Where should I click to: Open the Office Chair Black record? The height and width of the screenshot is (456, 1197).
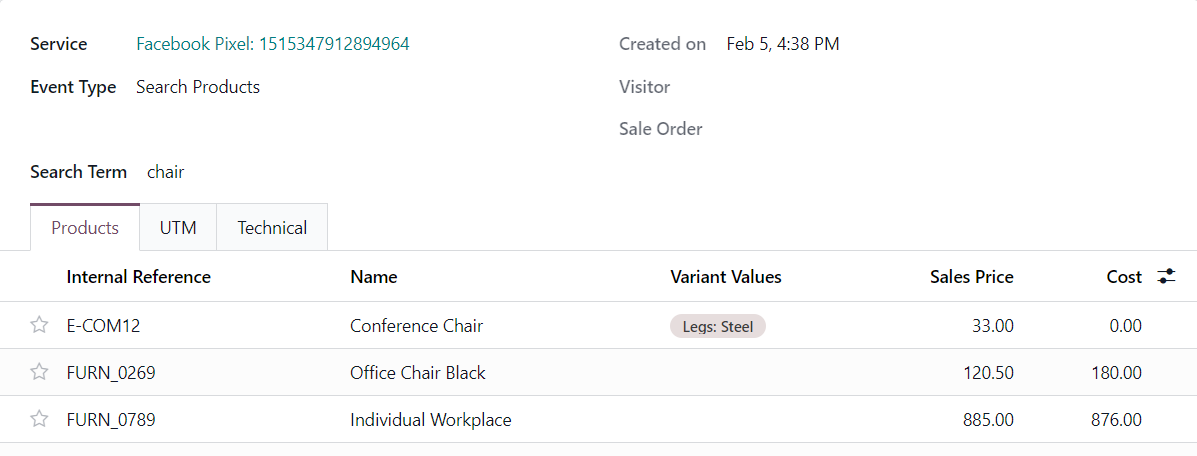click(417, 373)
